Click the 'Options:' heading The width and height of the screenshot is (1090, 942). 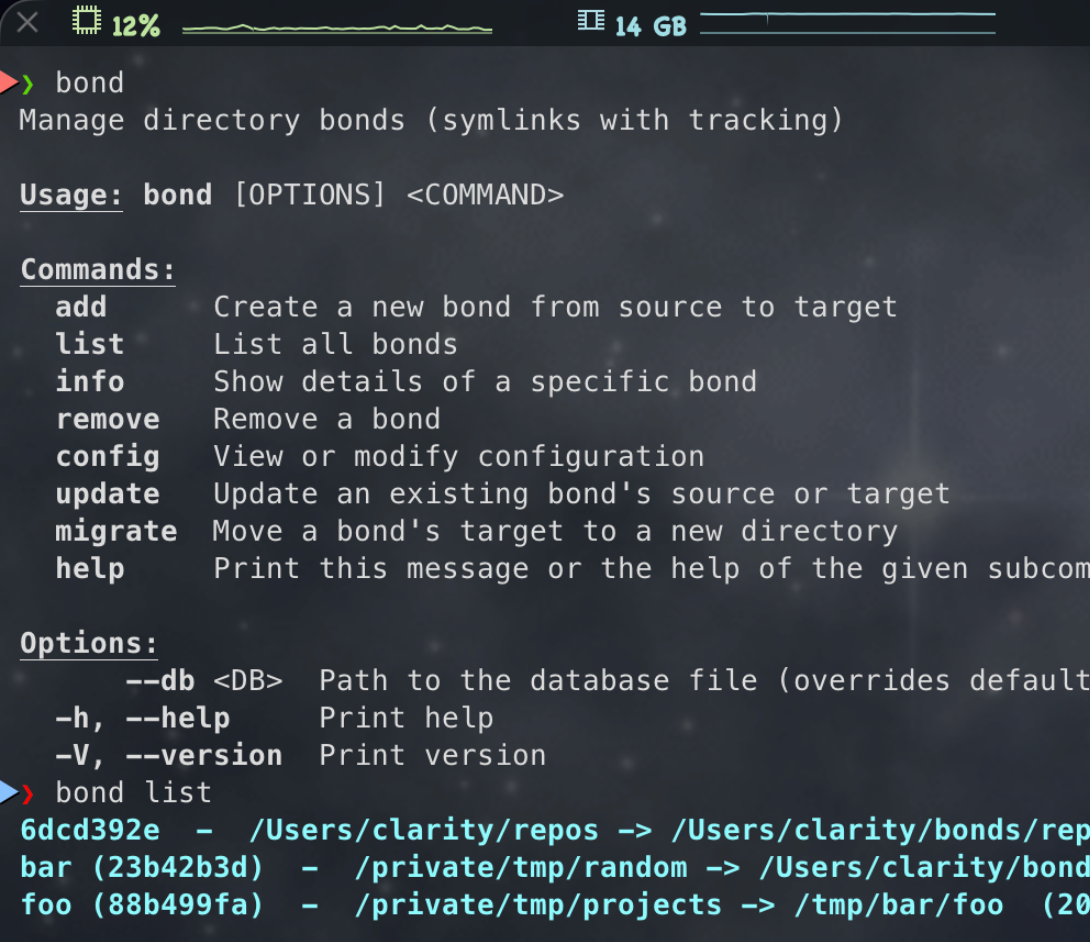click(88, 643)
